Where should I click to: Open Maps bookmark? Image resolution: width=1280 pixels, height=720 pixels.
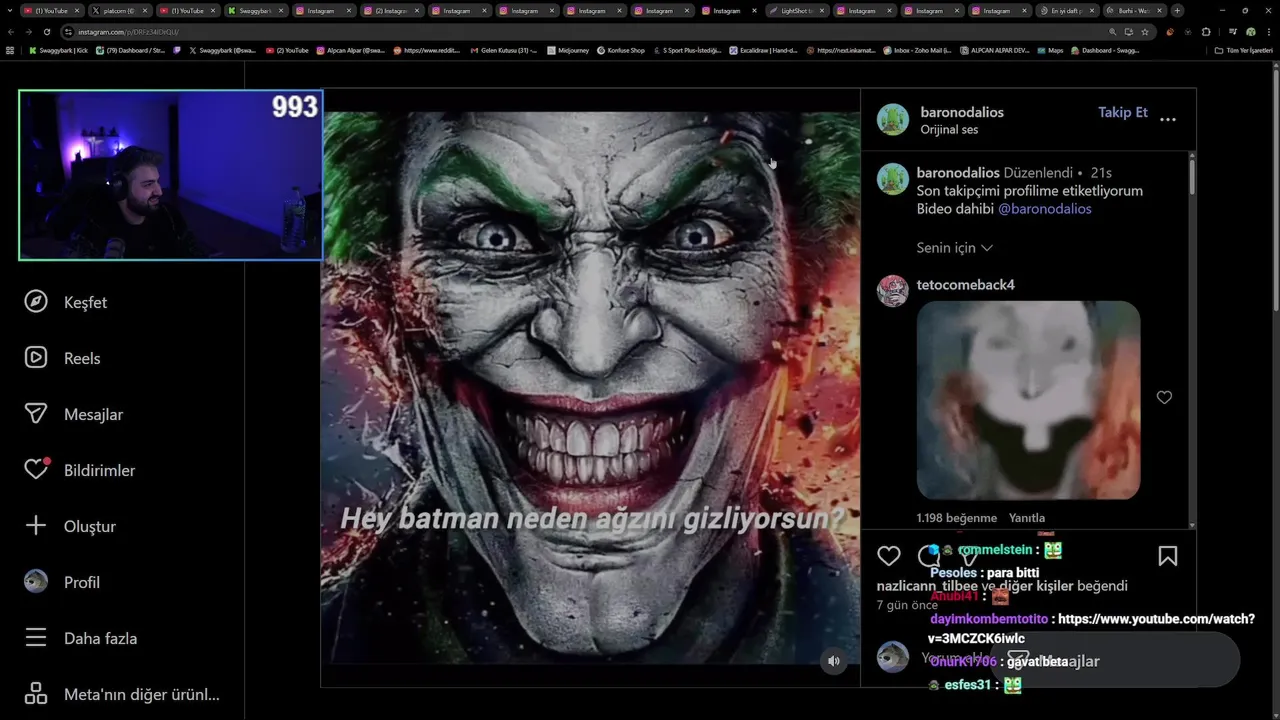point(1049,50)
